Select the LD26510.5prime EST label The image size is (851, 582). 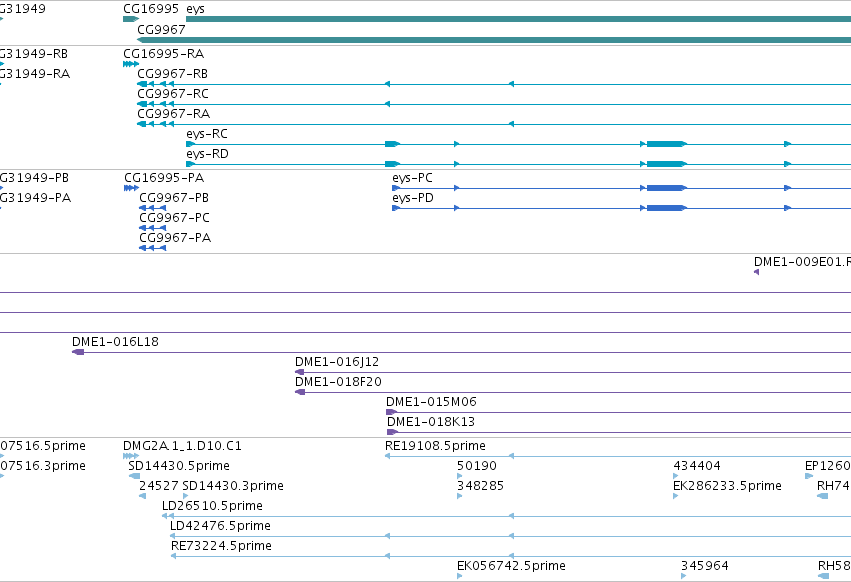212,507
